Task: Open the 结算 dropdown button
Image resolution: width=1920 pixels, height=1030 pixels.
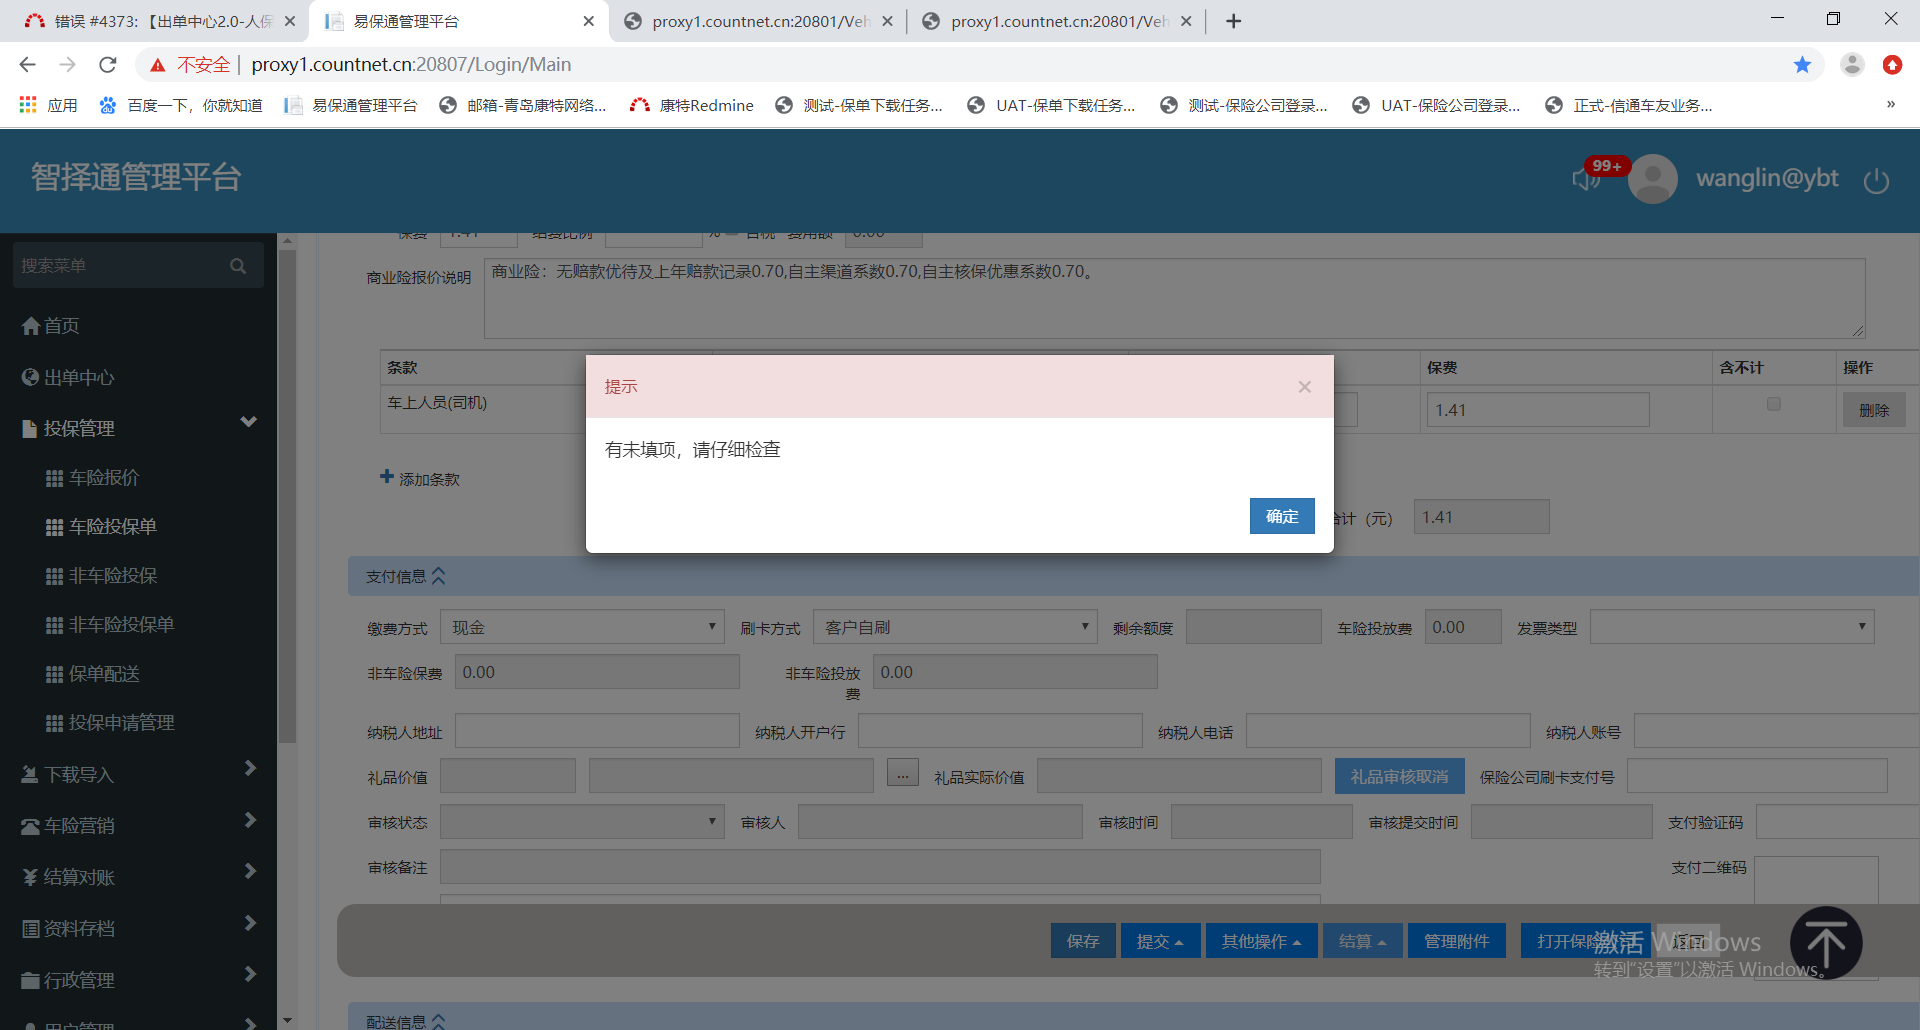Action: [1363, 941]
